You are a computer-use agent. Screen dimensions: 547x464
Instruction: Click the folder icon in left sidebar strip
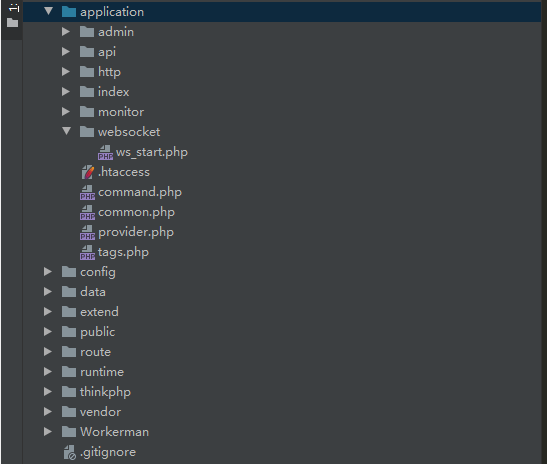point(13,23)
